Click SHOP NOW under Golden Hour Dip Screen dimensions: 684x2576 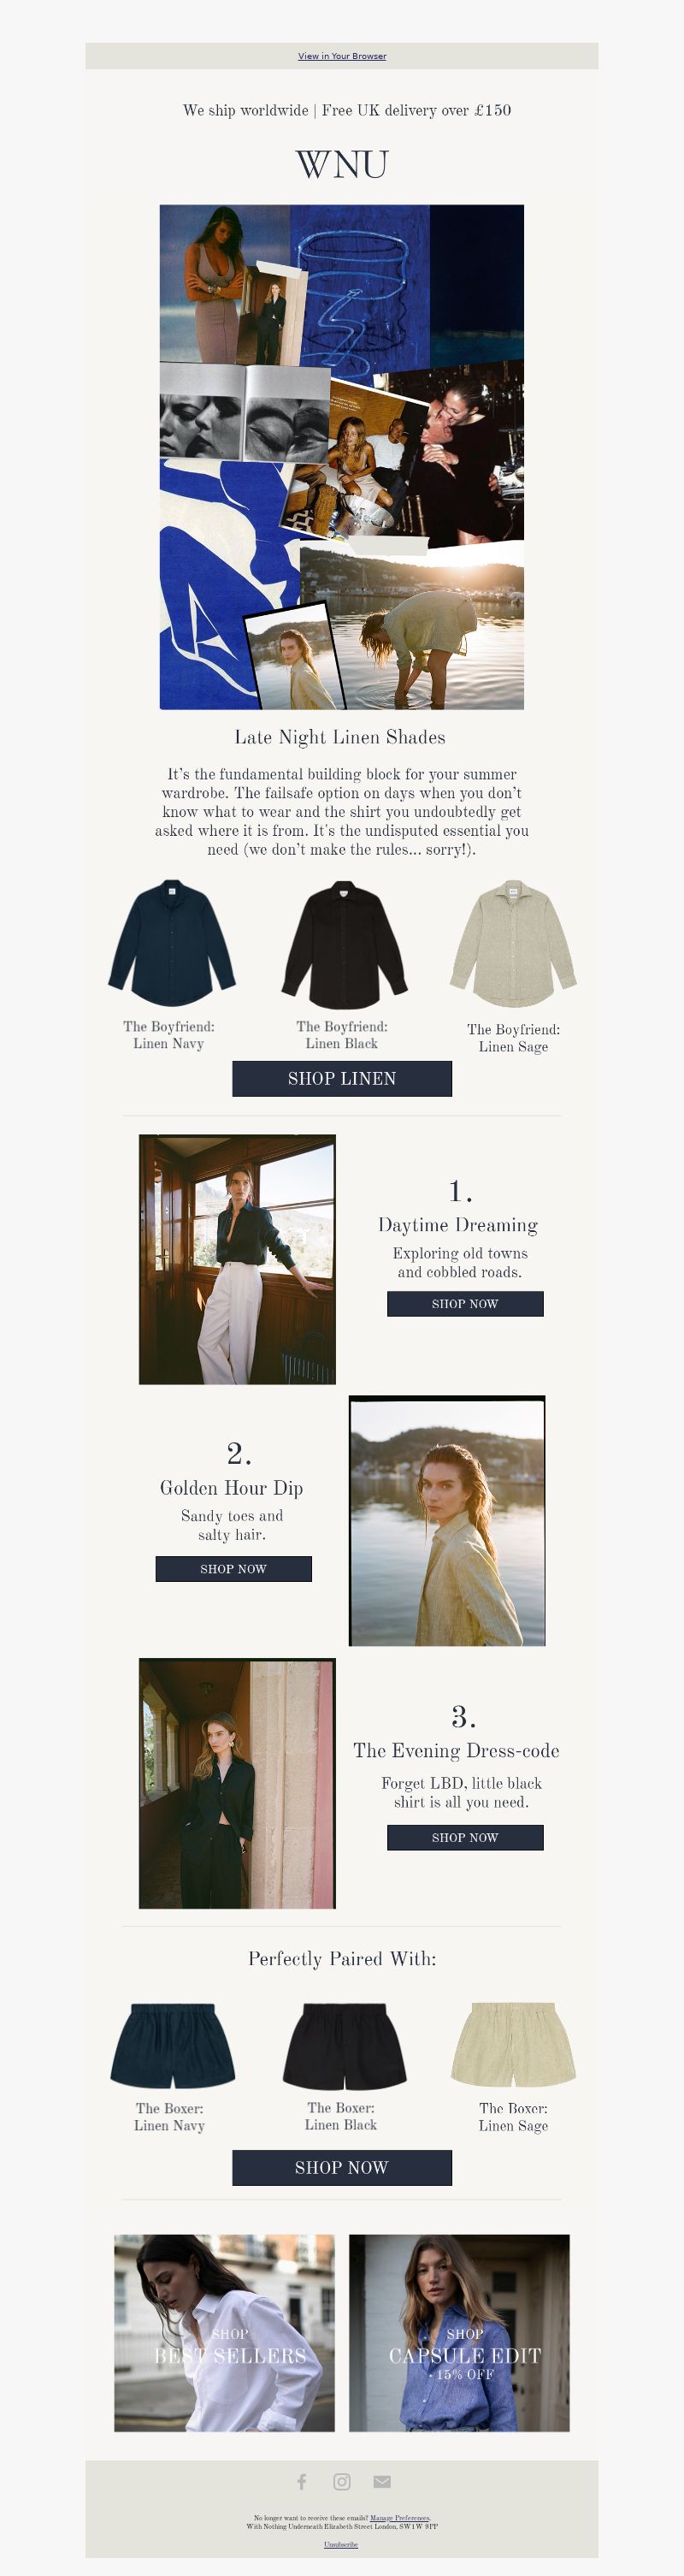(233, 1568)
